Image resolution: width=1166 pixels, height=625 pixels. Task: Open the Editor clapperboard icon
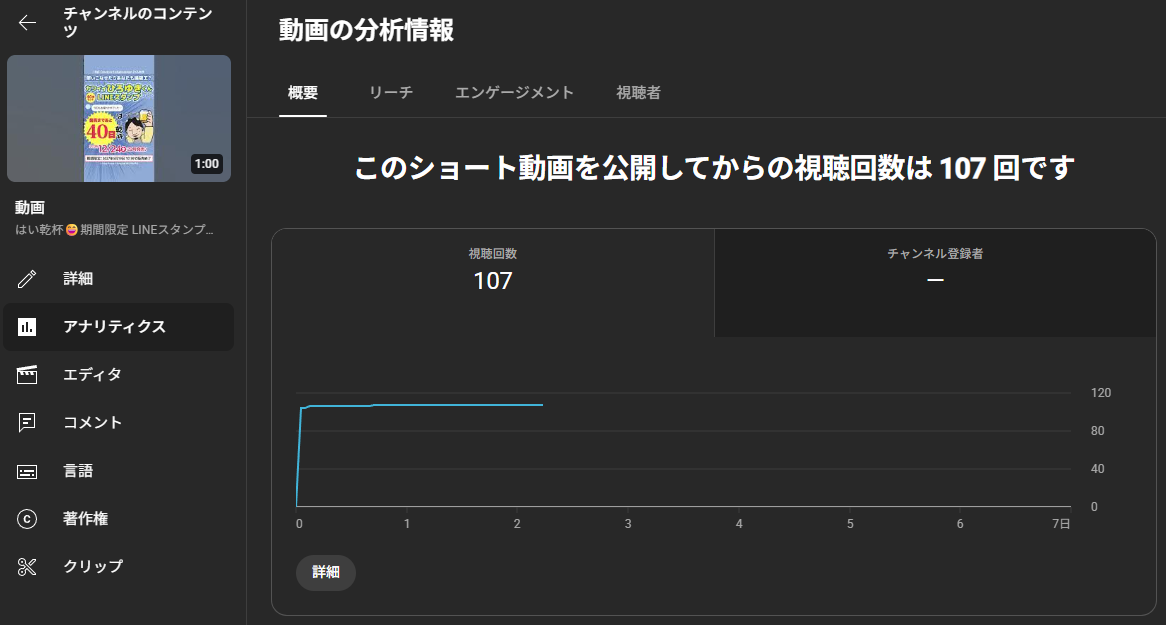pos(27,375)
